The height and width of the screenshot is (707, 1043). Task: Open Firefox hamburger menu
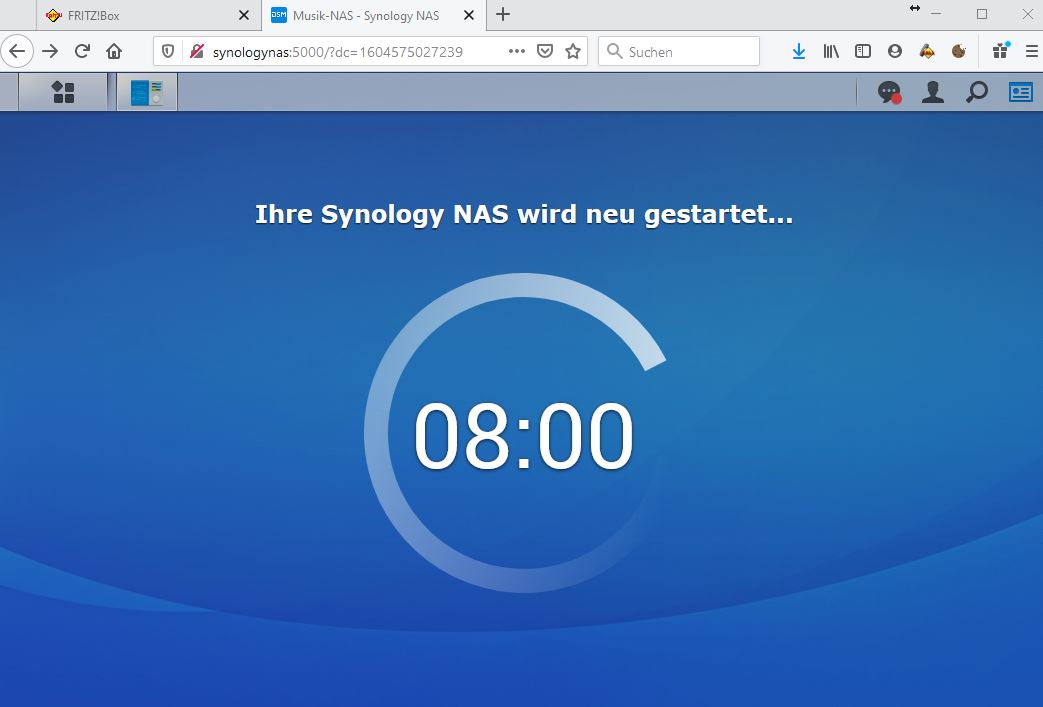pos(1032,51)
